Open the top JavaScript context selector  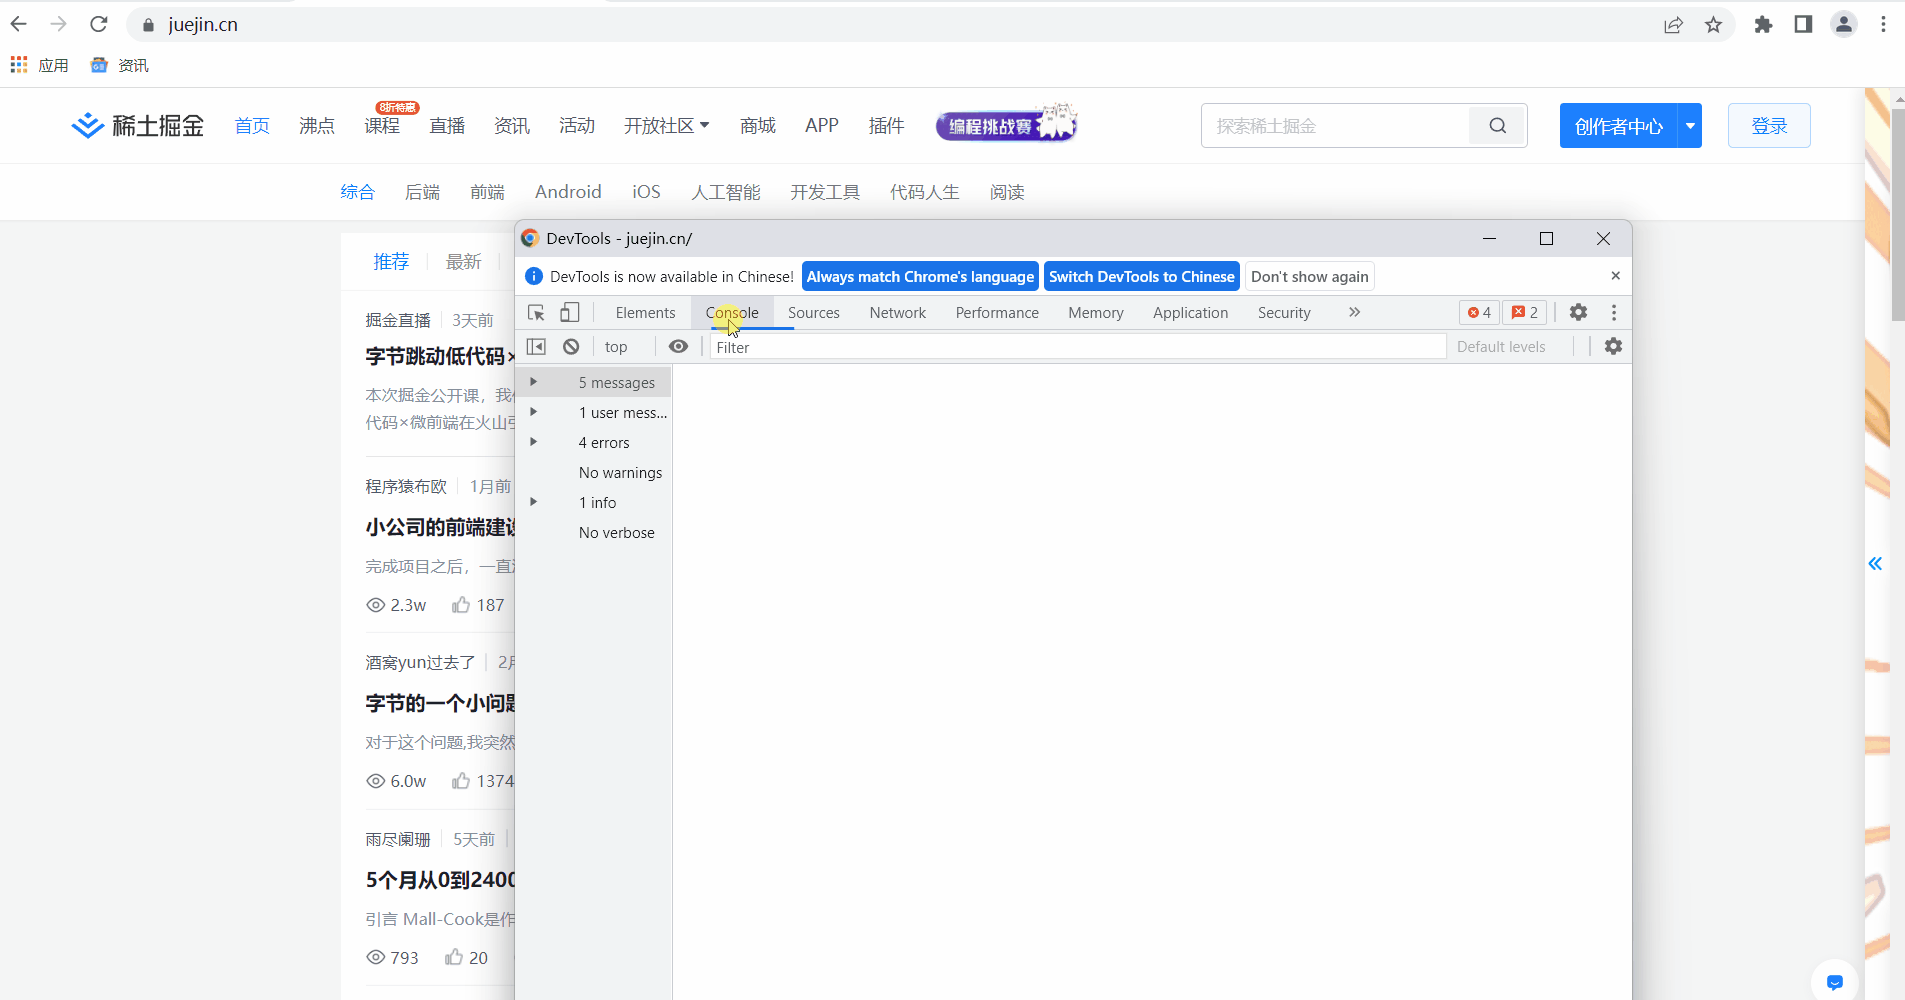point(616,347)
